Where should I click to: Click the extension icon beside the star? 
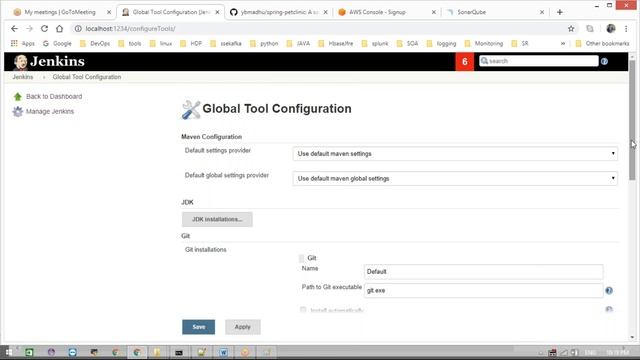(590, 29)
